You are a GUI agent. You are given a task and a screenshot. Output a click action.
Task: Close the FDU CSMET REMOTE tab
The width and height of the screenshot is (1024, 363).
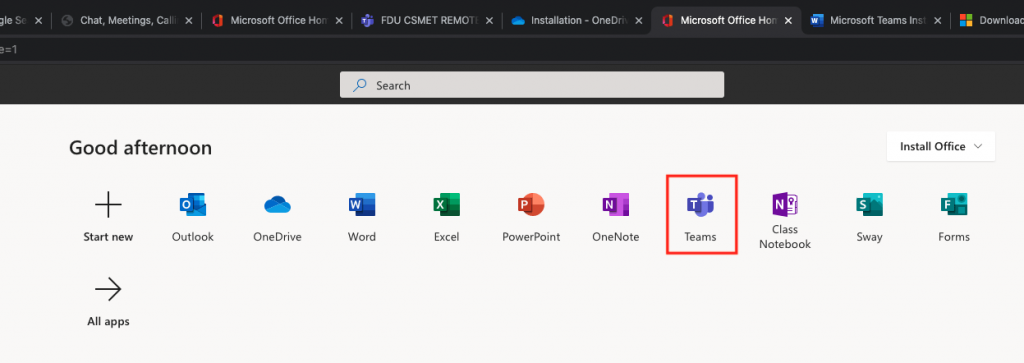489,20
